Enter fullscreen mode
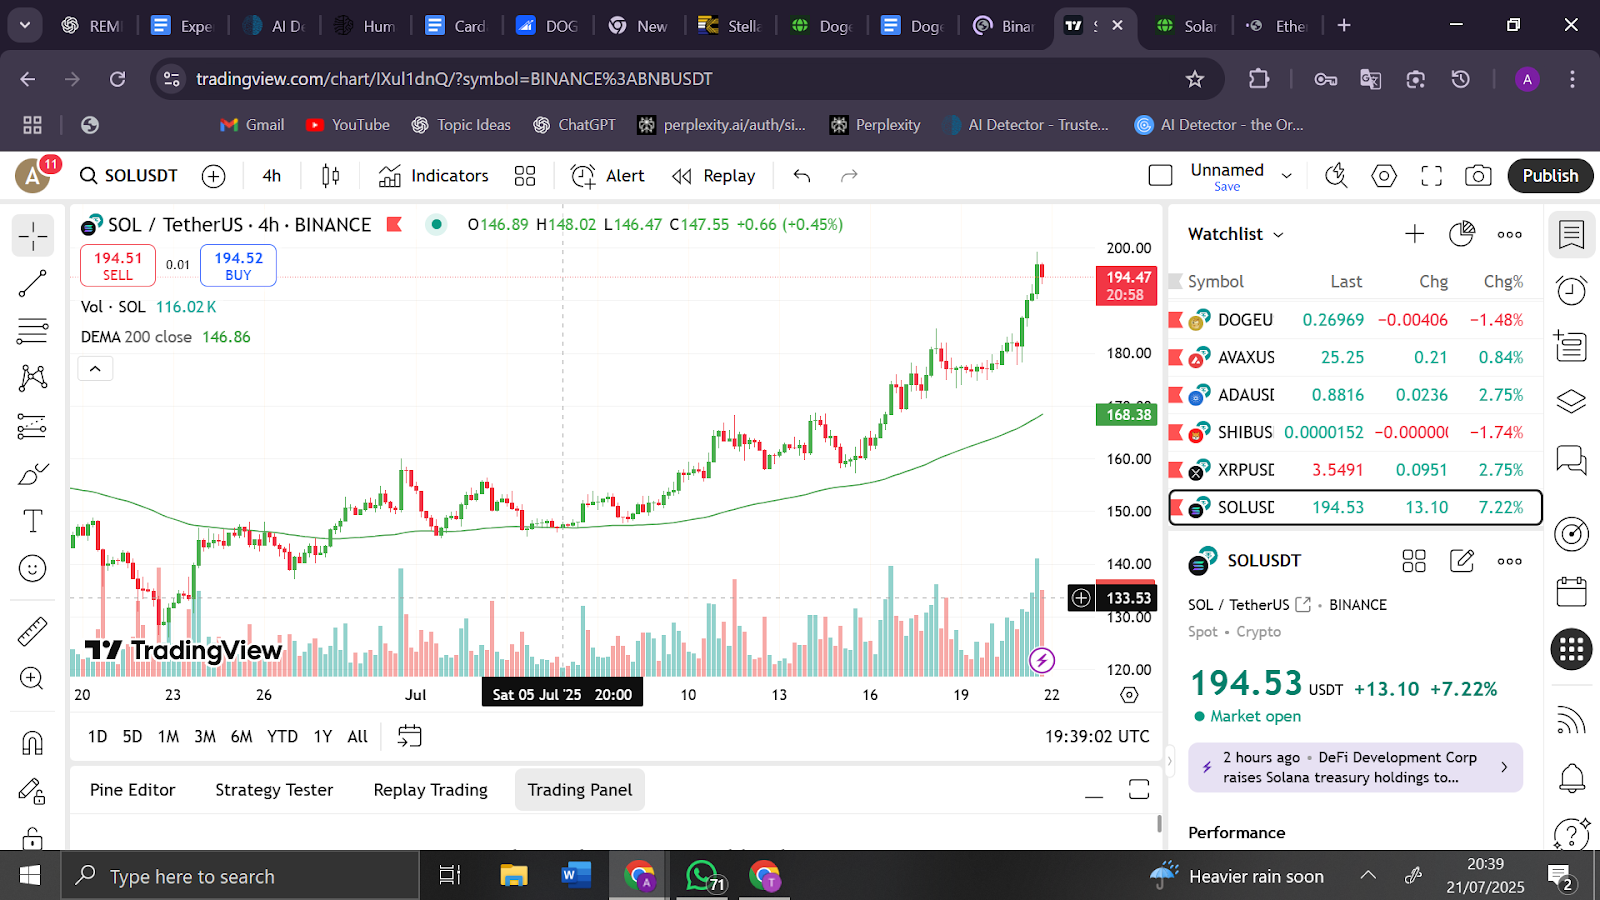 click(x=1432, y=176)
